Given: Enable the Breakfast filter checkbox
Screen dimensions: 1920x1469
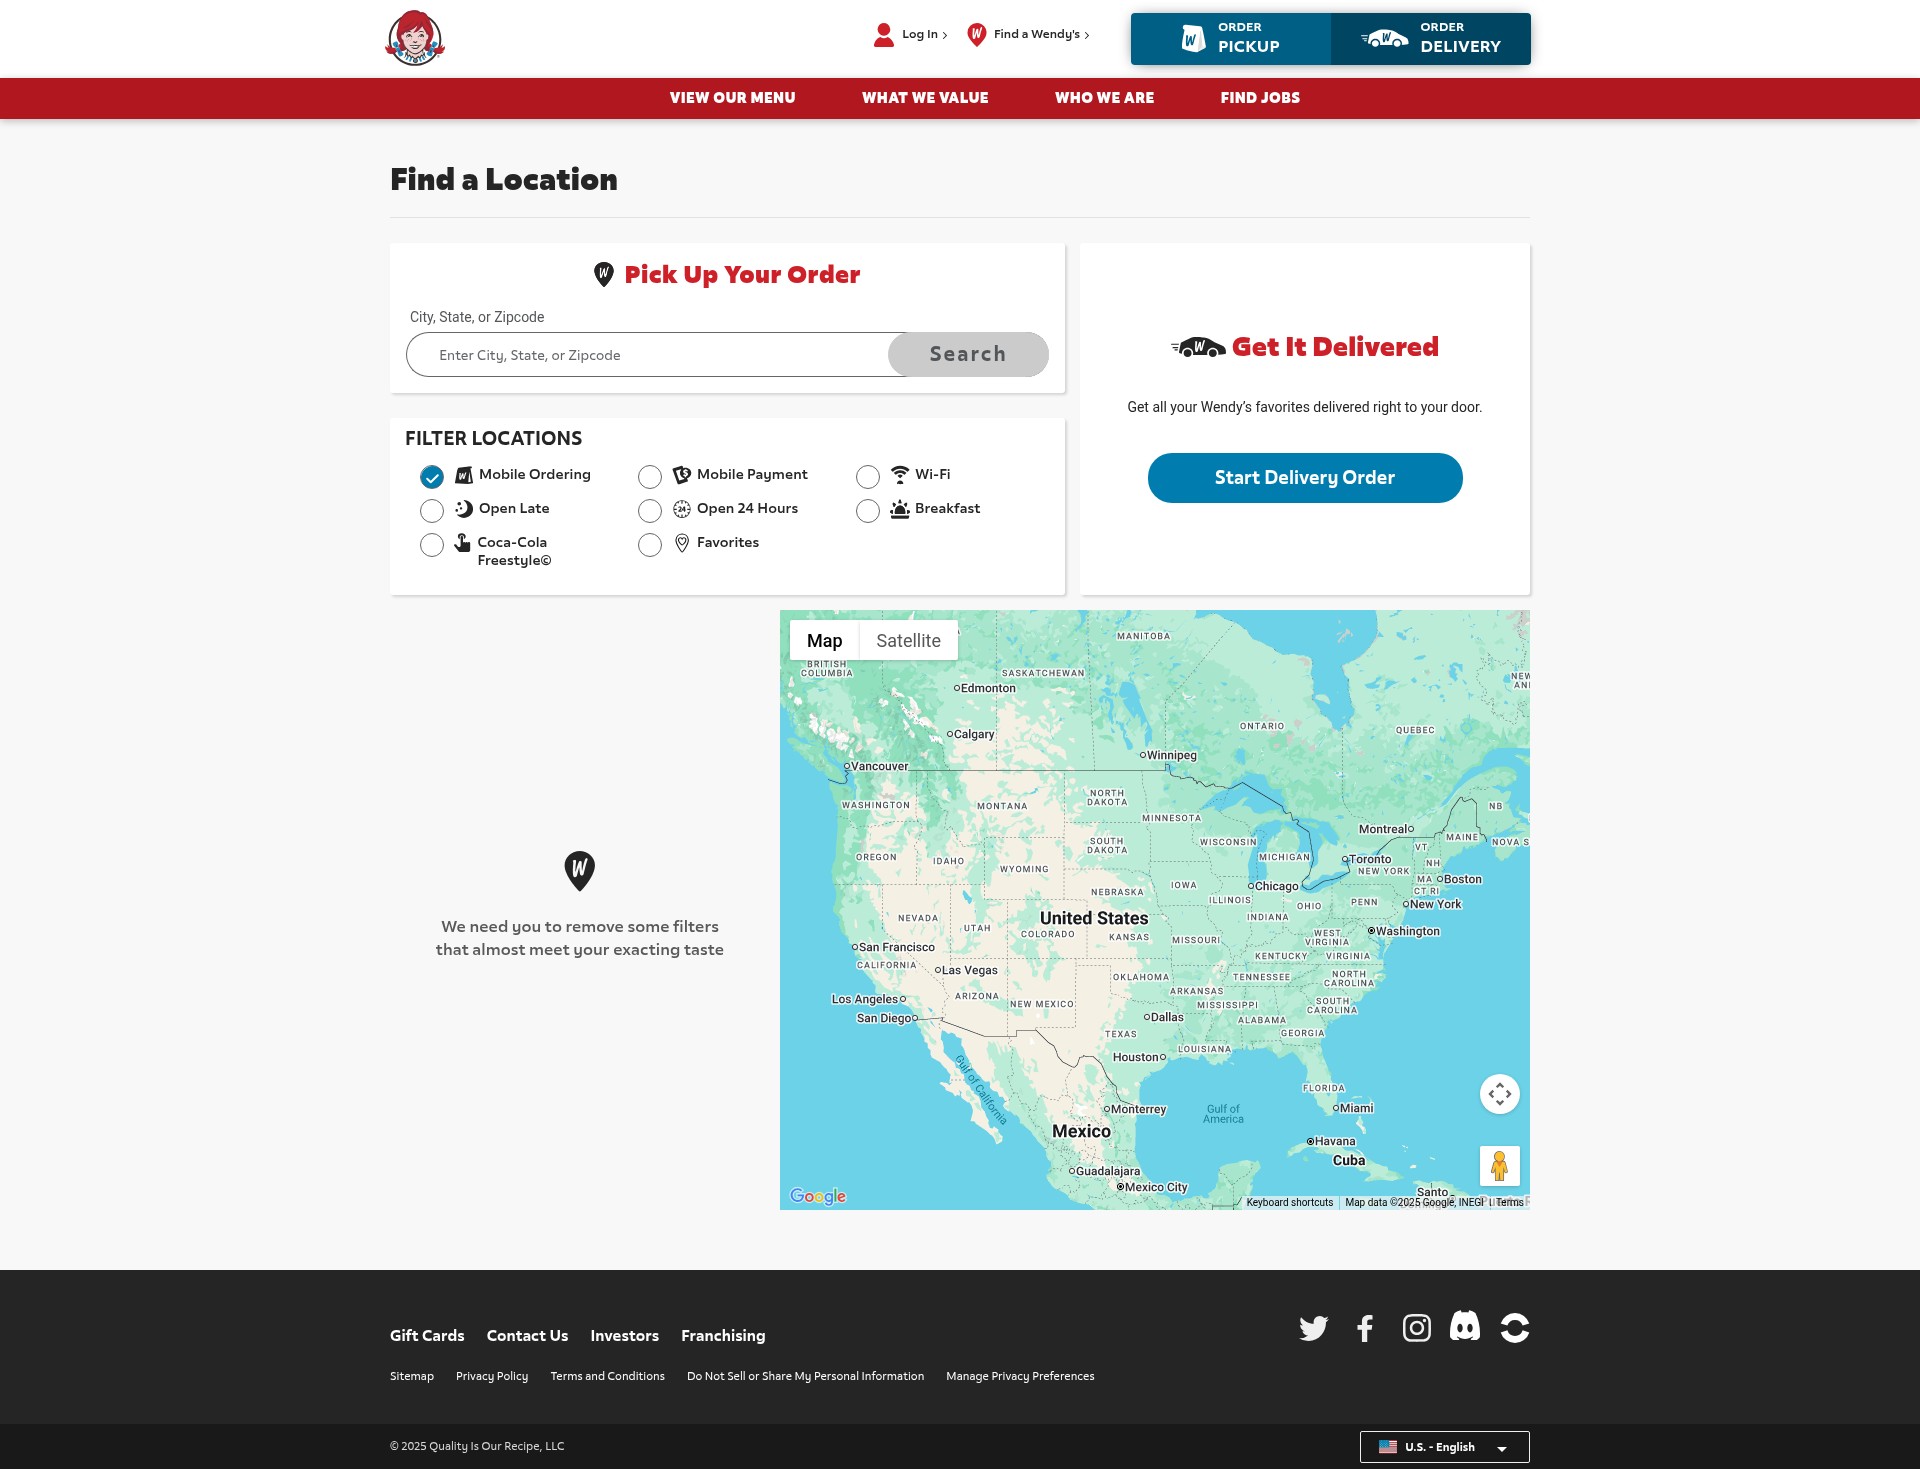Looking at the screenshot, I should click(868, 511).
